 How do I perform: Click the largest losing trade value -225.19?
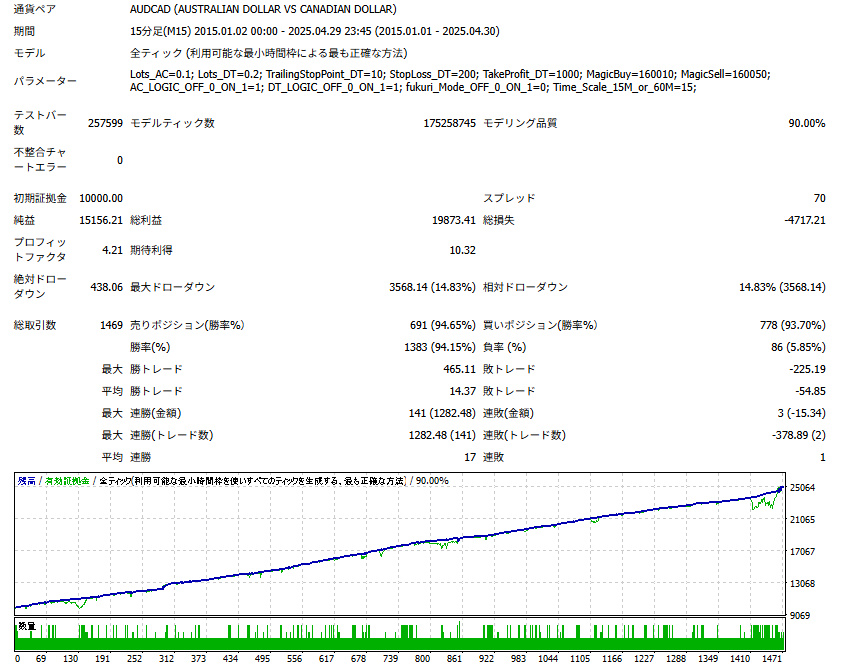coord(807,369)
